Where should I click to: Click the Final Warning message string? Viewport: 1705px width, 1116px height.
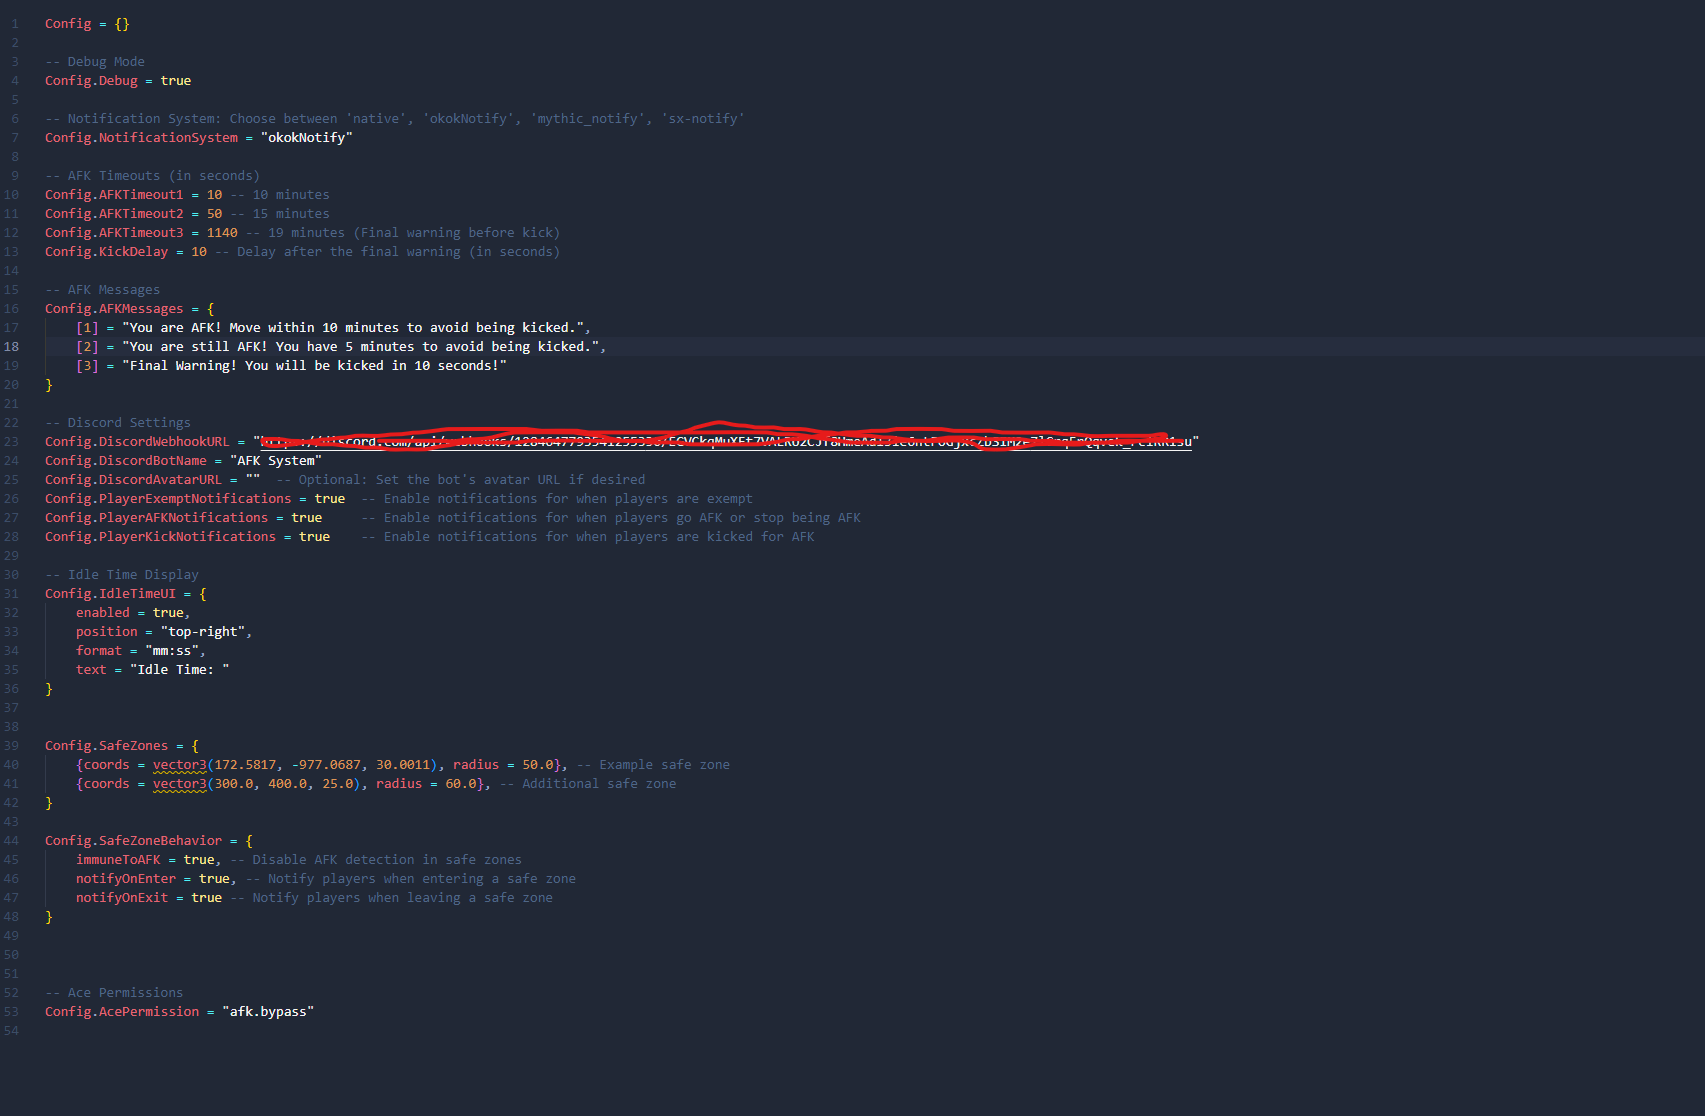click(314, 366)
